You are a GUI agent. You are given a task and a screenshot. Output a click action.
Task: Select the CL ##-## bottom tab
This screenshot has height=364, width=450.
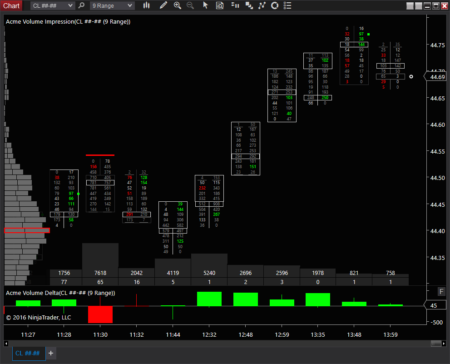28,353
